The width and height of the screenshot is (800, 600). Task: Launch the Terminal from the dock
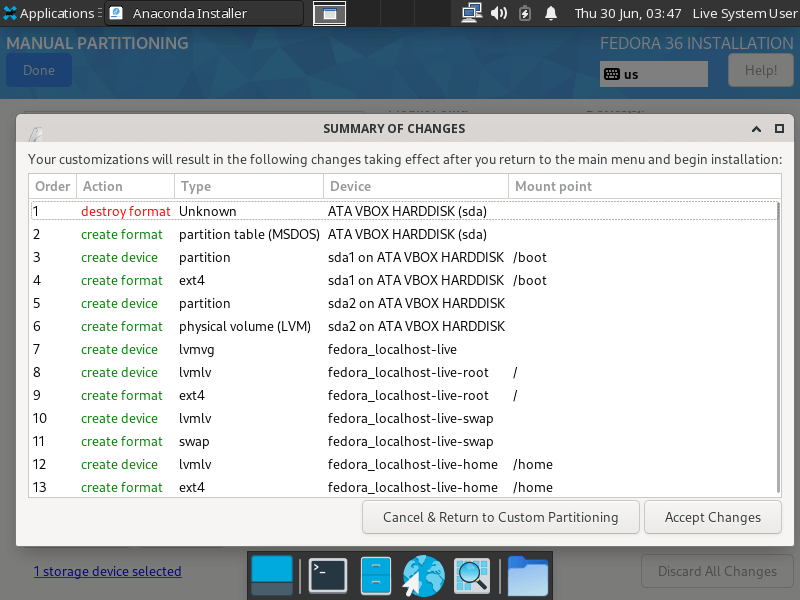pos(328,576)
